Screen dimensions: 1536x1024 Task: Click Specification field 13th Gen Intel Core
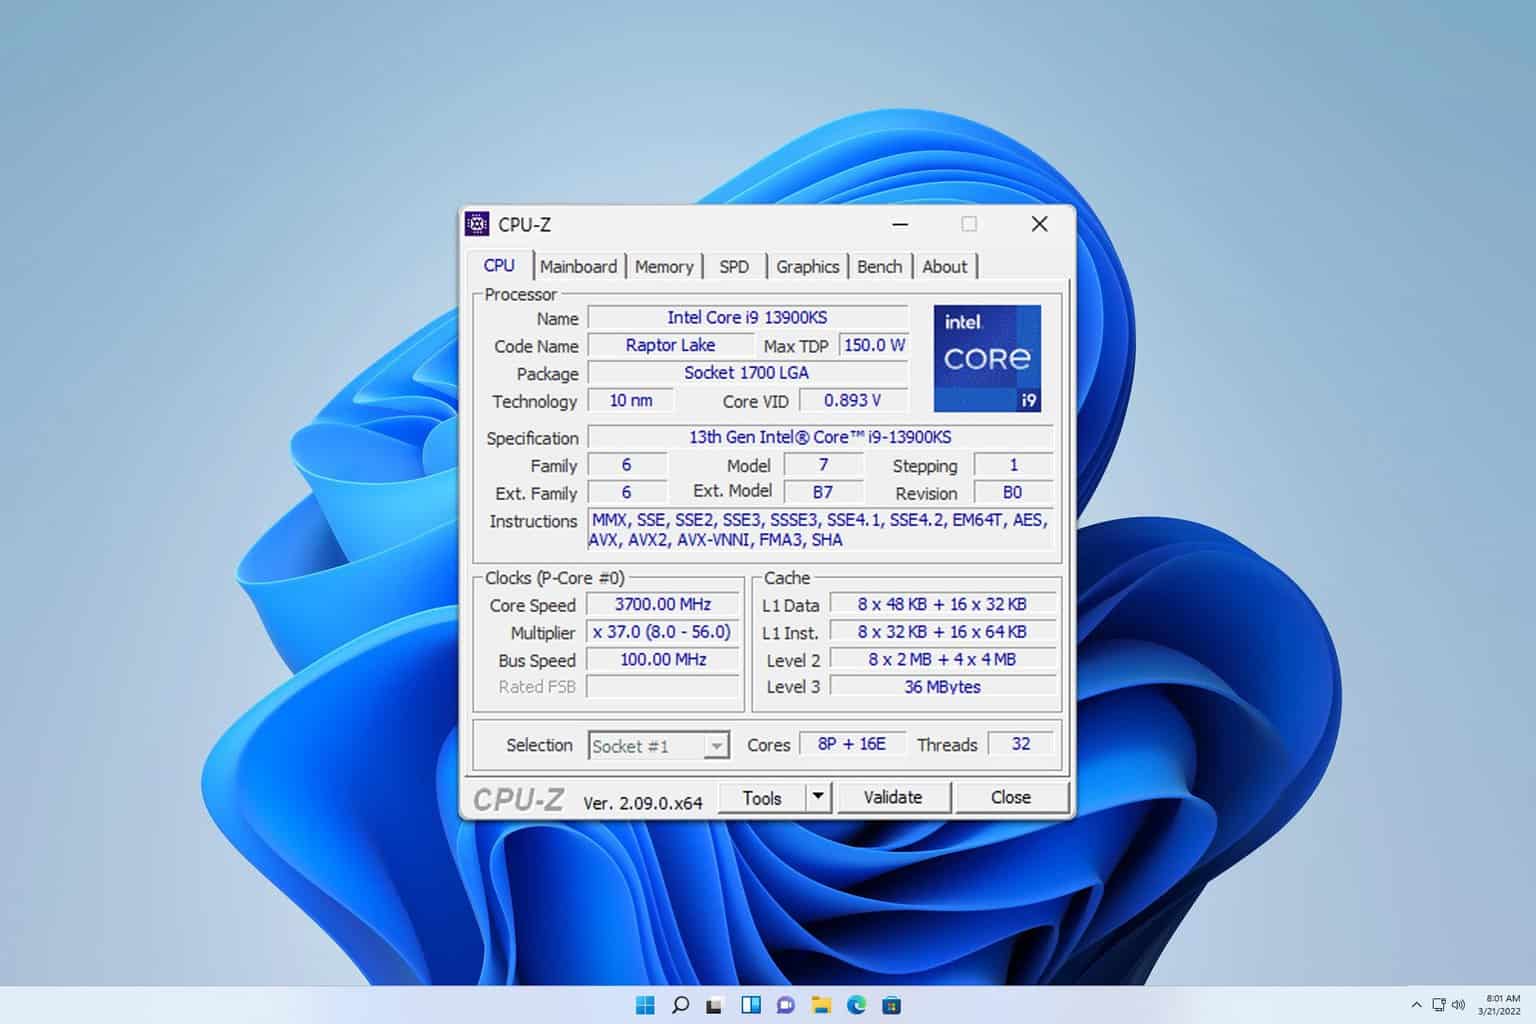pyautogui.click(x=820, y=437)
